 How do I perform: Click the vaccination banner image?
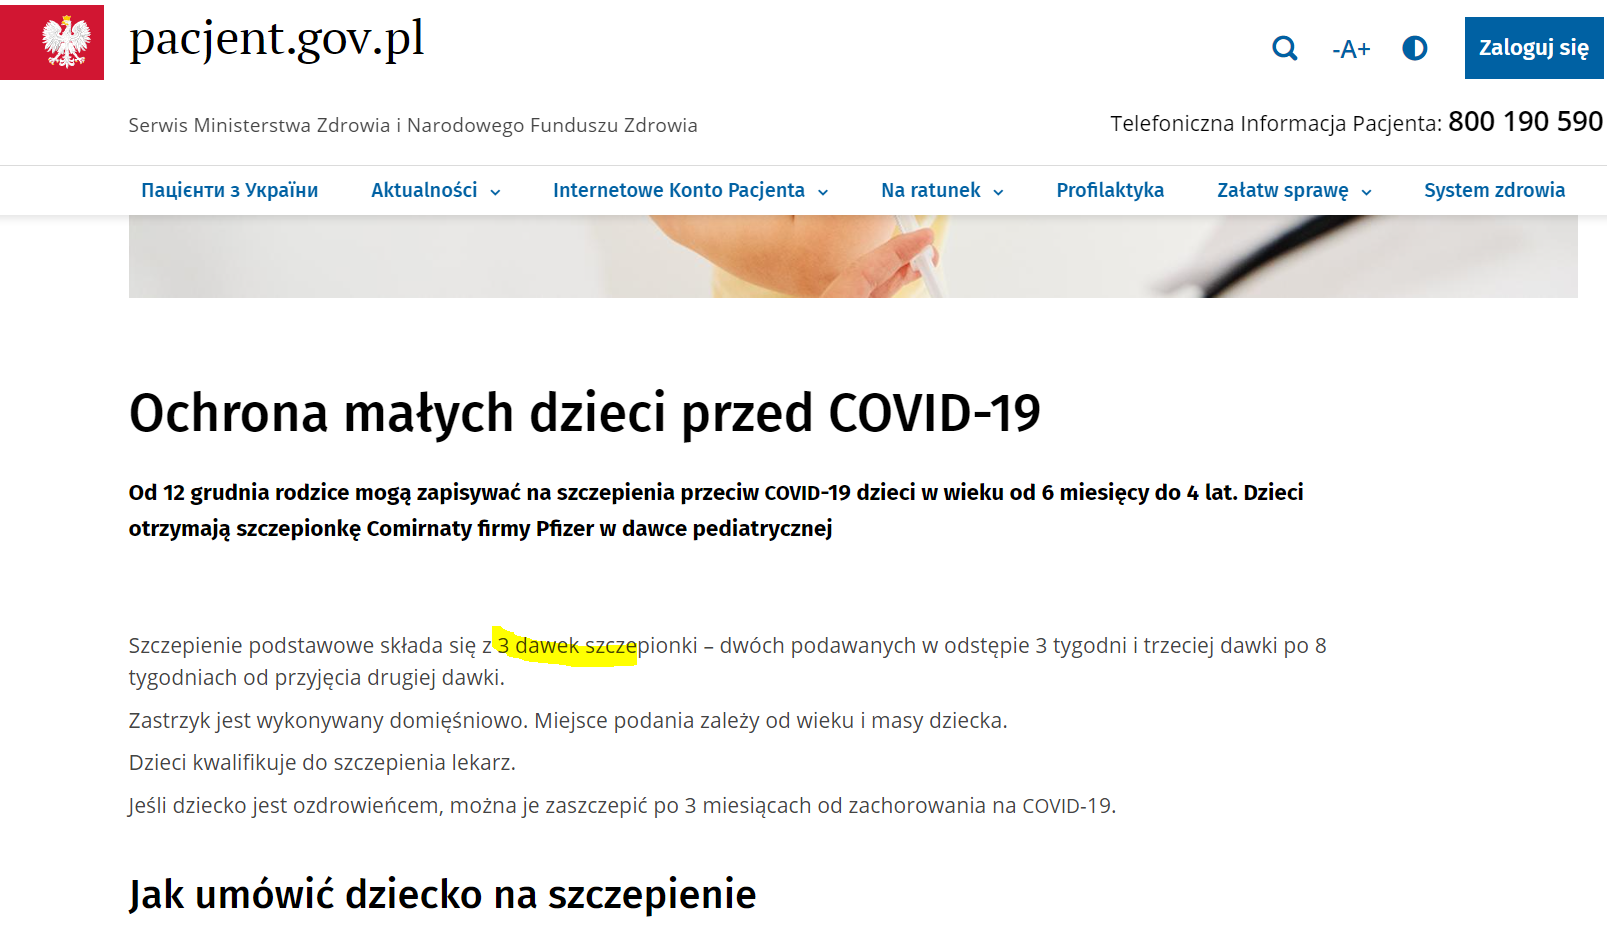853,256
